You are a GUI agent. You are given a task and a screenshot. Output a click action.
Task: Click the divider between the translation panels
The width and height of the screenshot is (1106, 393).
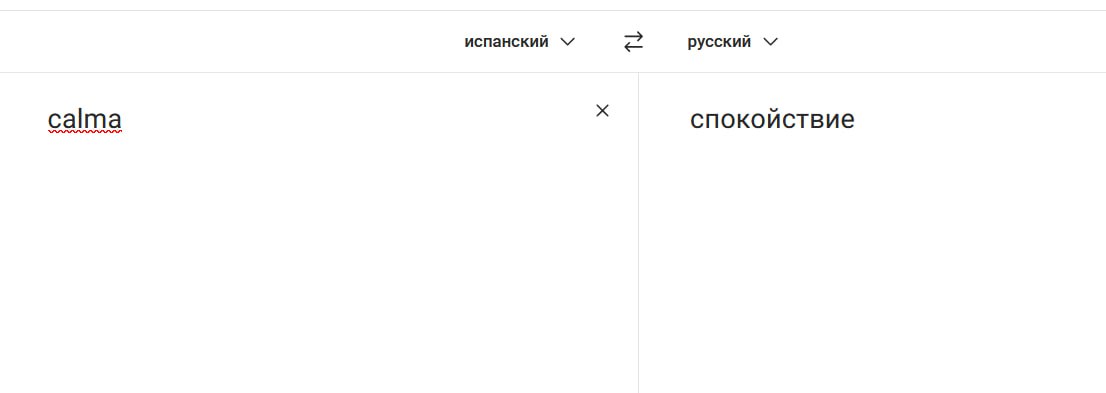click(x=638, y=233)
